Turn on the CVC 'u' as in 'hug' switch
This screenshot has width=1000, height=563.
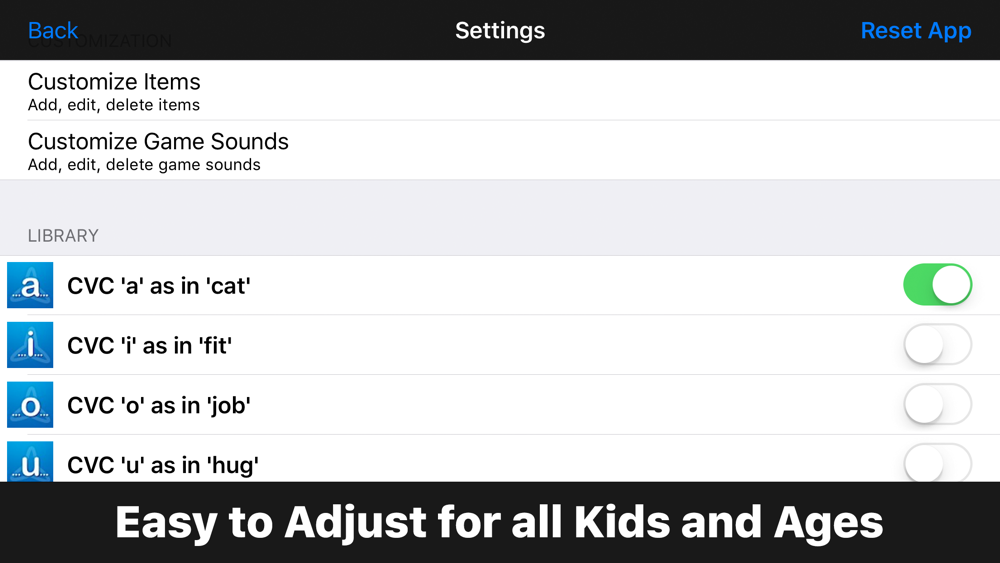937,463
